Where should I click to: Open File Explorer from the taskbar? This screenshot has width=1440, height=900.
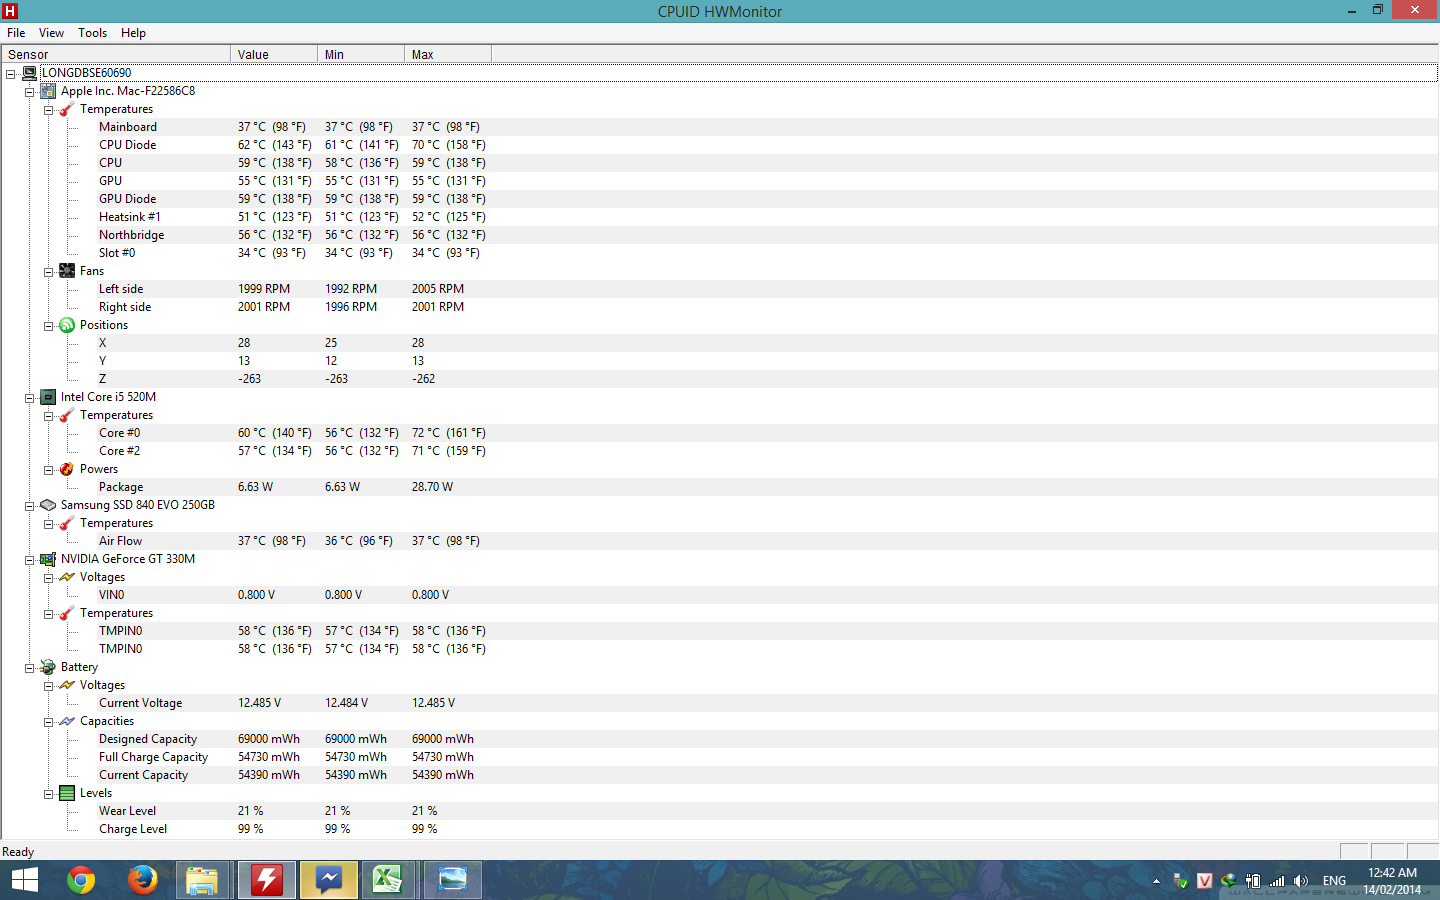point(203,880)
